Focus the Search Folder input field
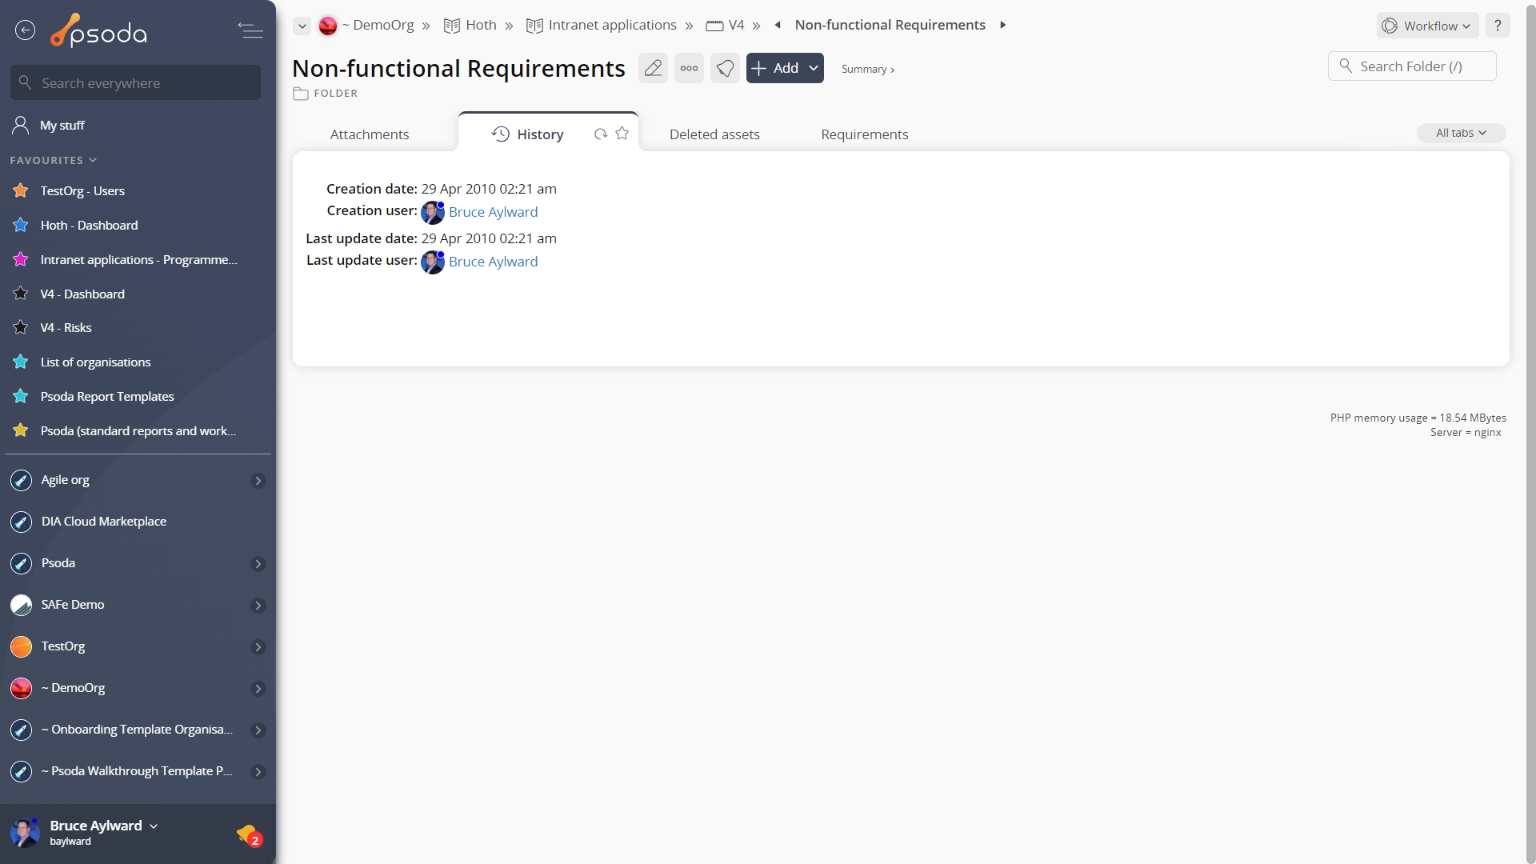1536x864 pixels. [1421, 66]
